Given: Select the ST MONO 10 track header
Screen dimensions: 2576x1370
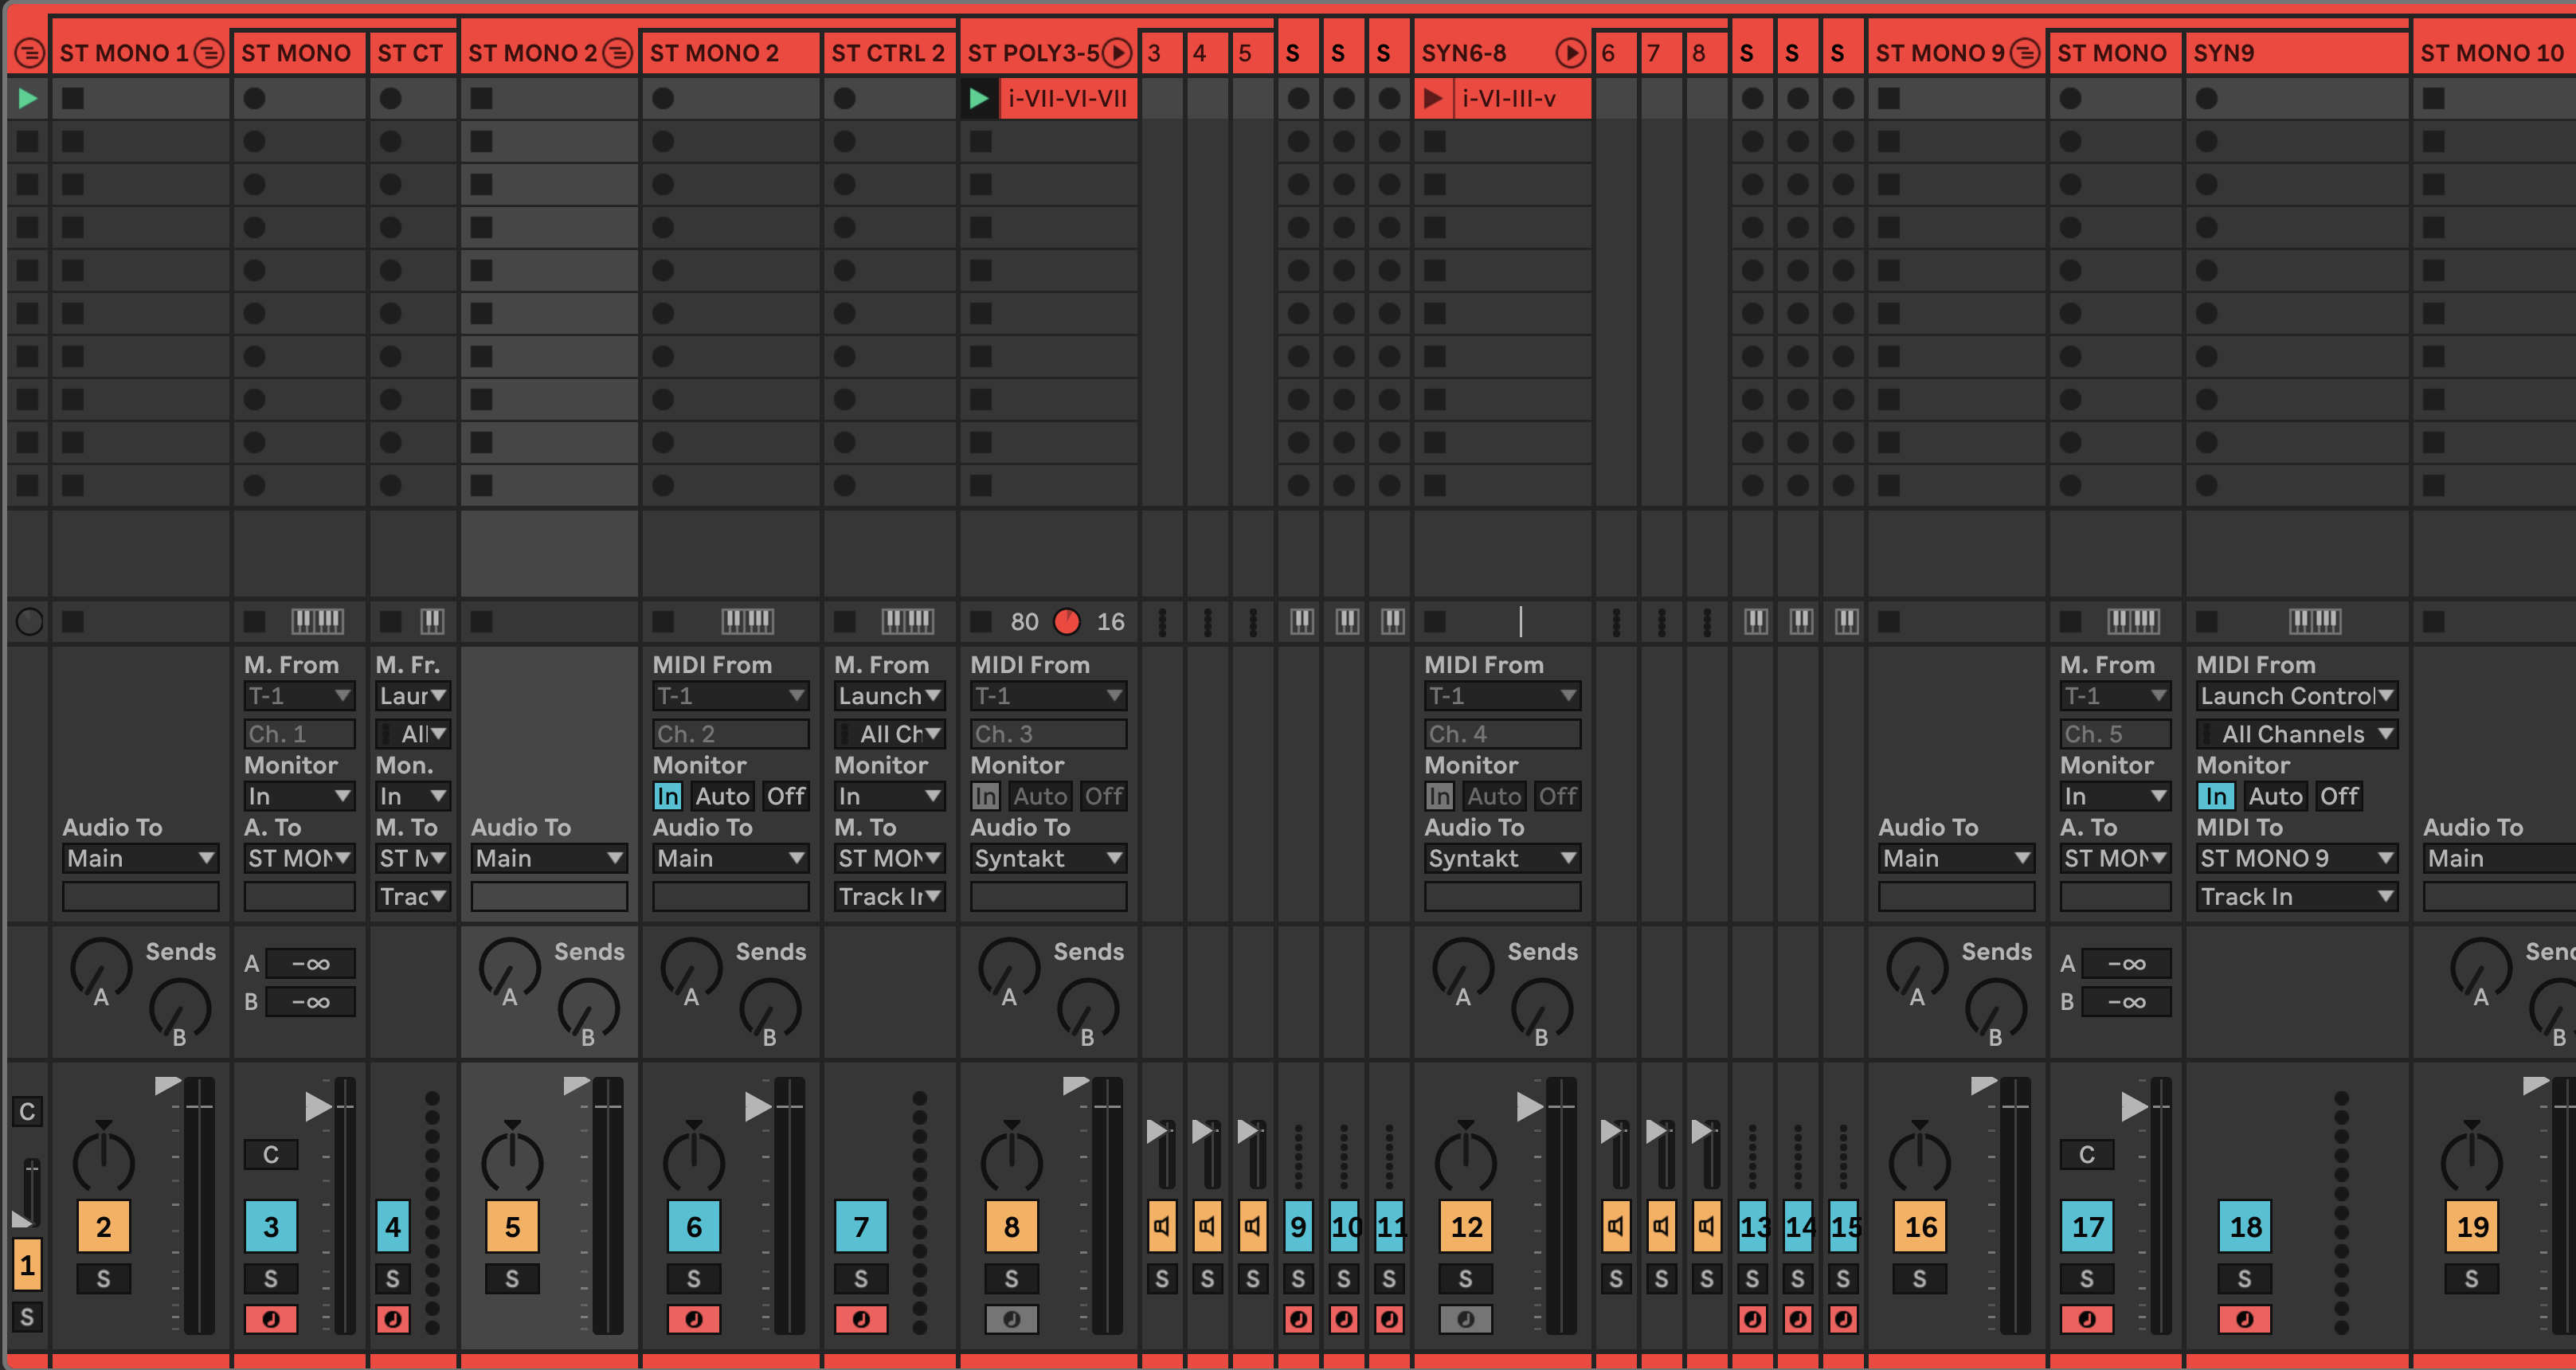Looking at the screenshot, I should click(x=2490, y=53).
